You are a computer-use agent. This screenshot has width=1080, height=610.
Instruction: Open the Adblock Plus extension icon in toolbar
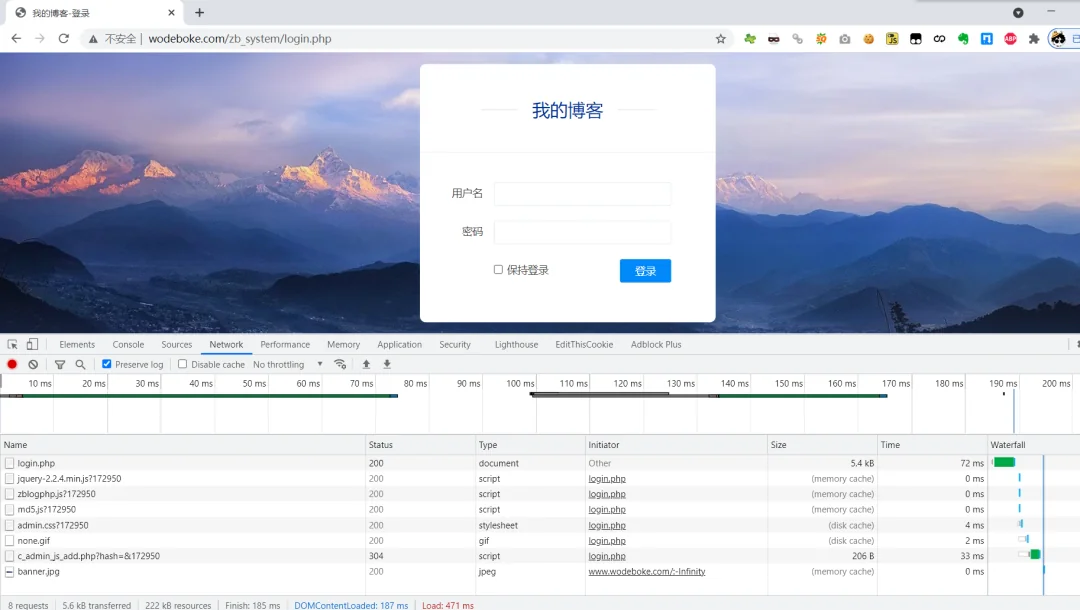tap(1010, 39)
